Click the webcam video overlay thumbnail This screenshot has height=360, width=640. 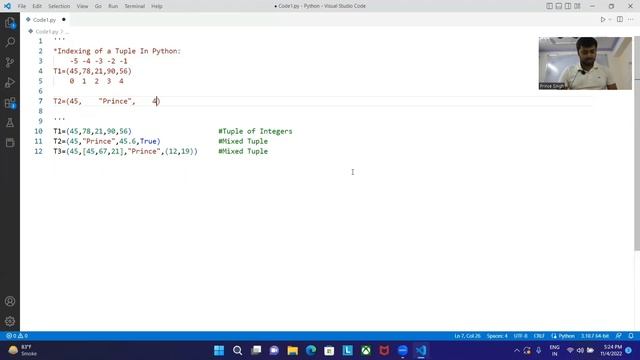coord(585,63)
